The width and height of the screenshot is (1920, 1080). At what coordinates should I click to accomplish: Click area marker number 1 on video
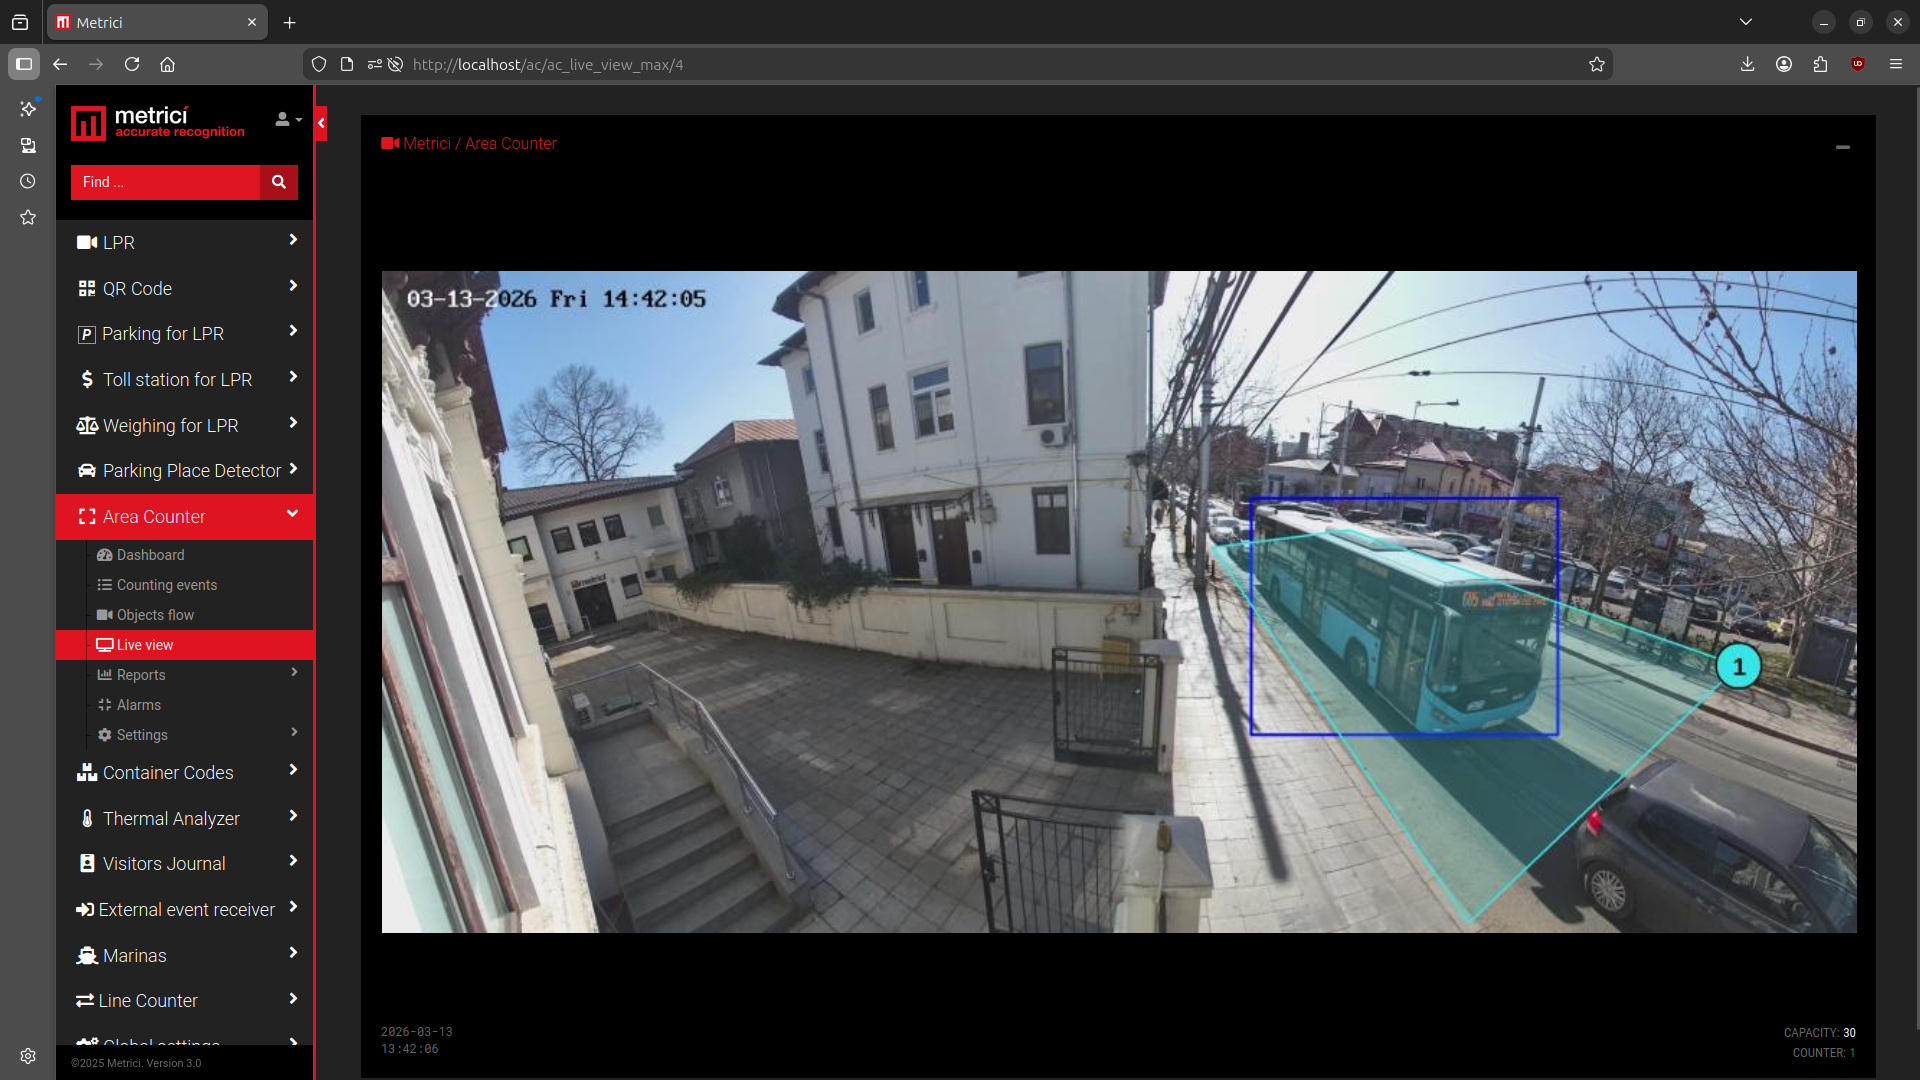point(1738,666)
